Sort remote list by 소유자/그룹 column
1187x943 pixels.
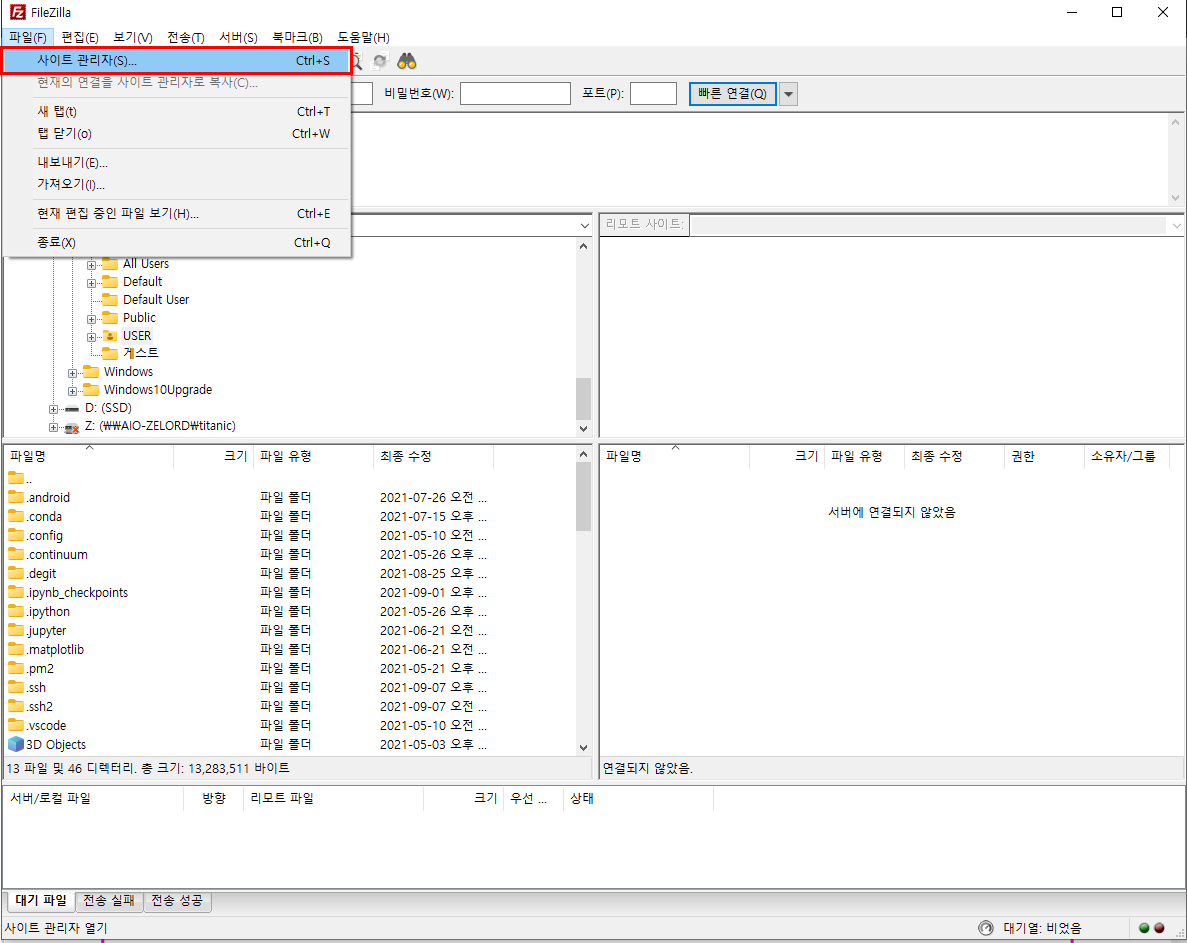(1126, 456)
